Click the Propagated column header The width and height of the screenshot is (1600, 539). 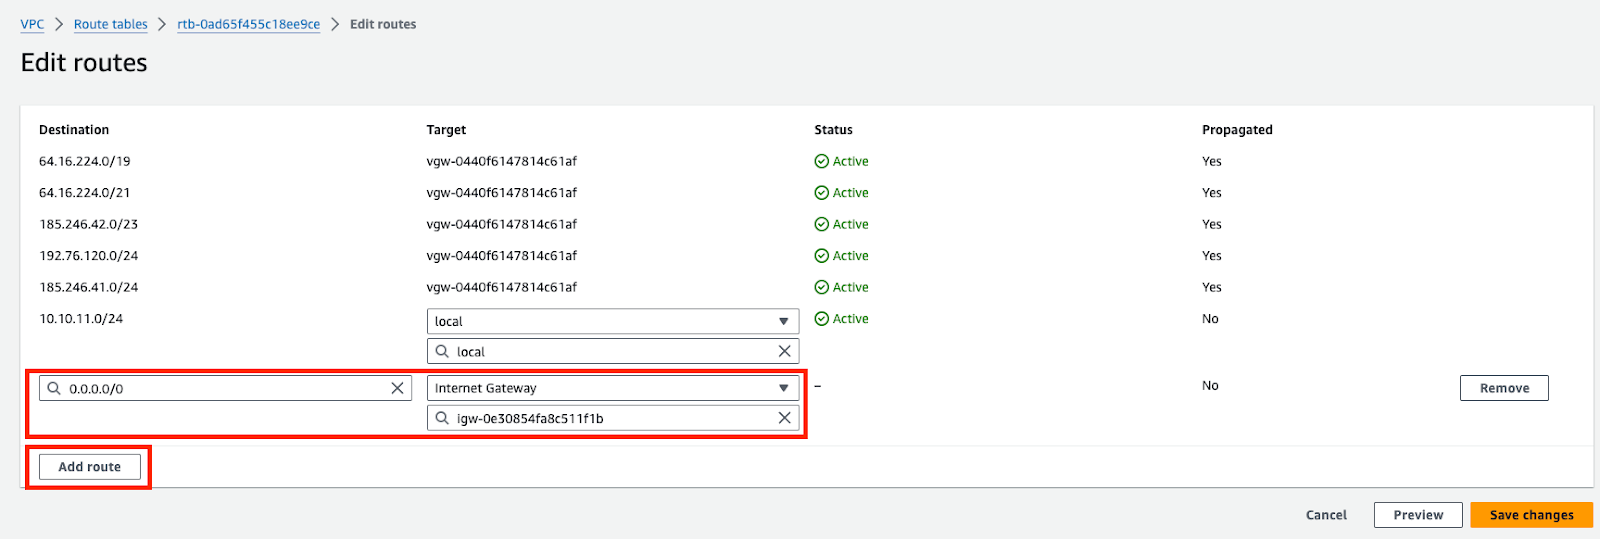[1237, 130]
